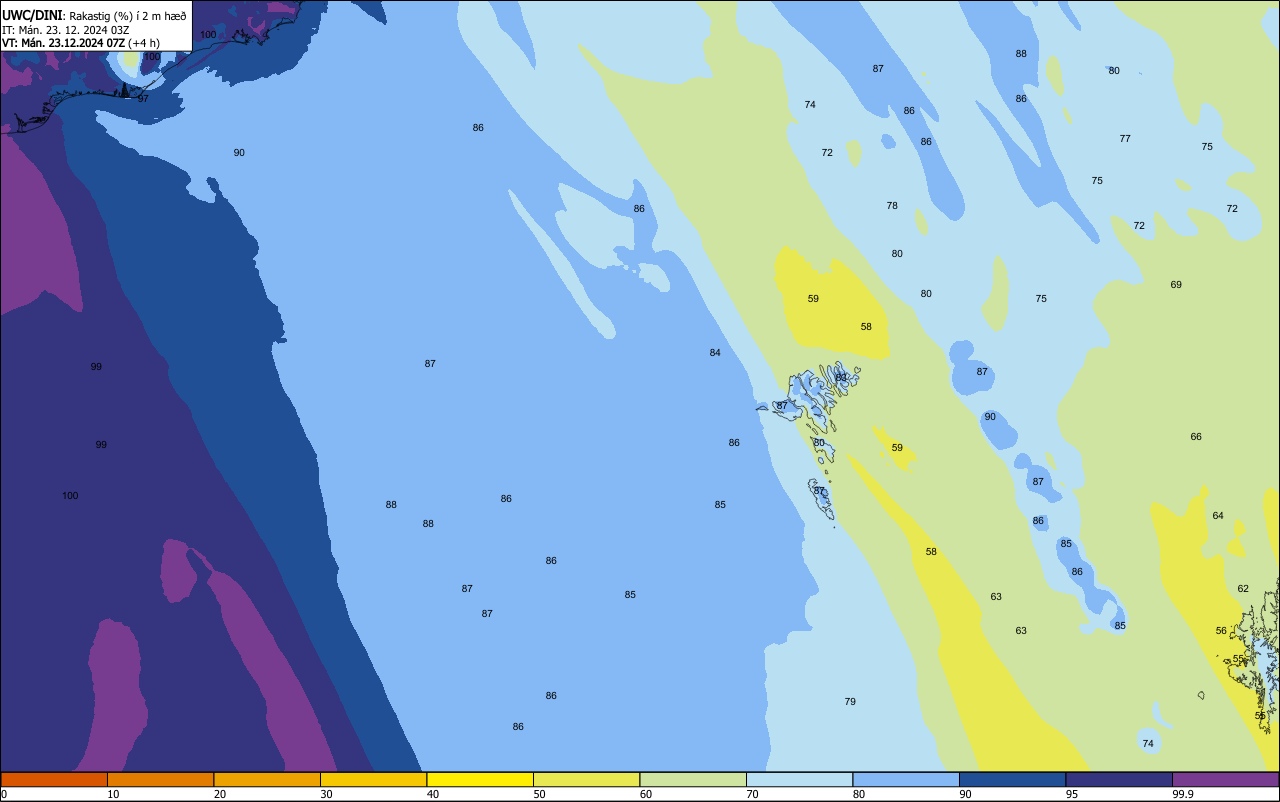Pick the '77' humidity value
Image resolution: width=1280 pixels, height=802 pixels.
click(1125, 138)
